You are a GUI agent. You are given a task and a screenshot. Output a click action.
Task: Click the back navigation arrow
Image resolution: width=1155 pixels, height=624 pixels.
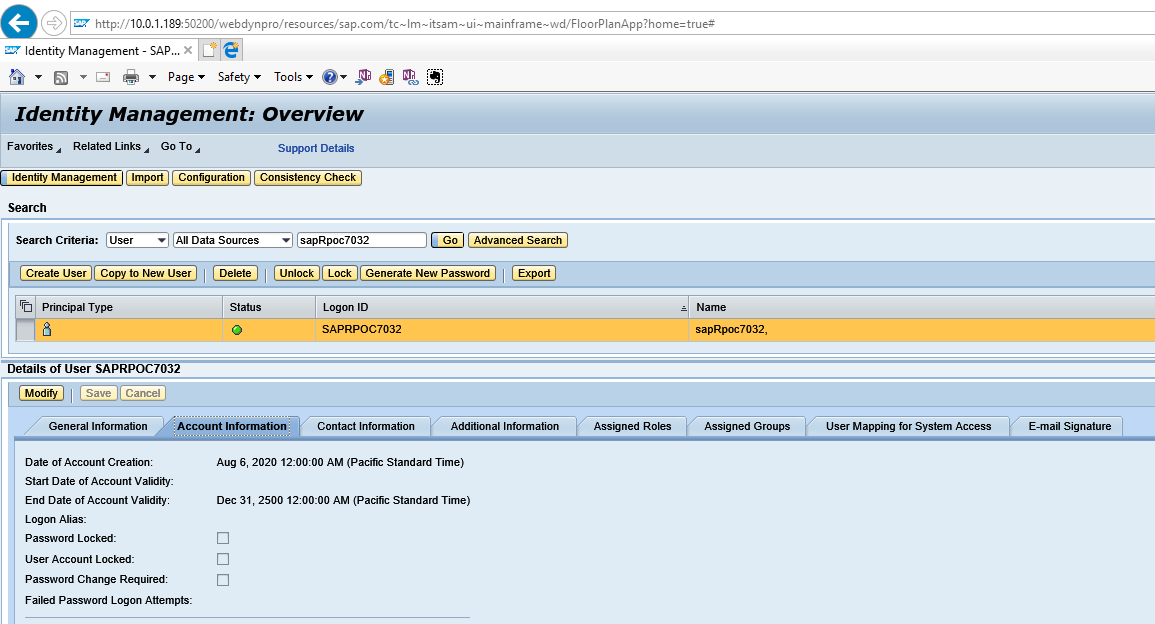coord(19,21)
